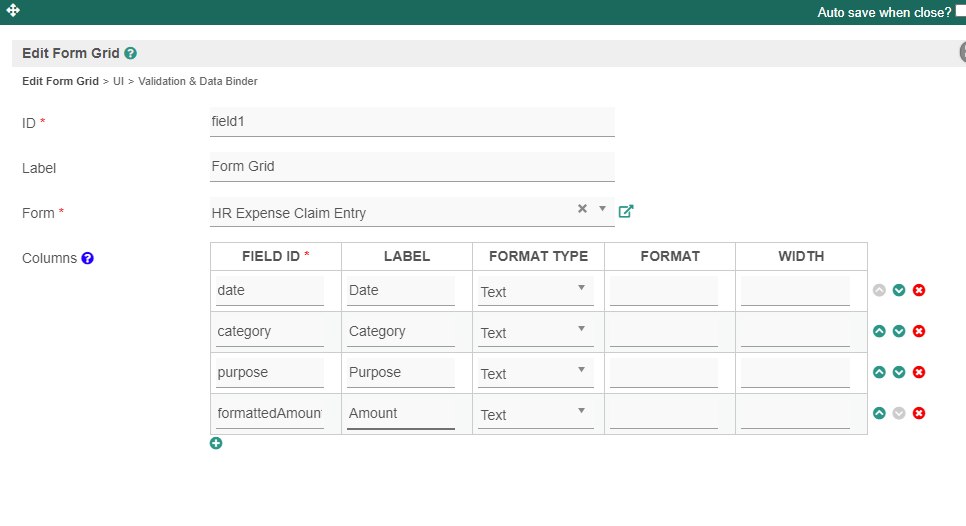The image size is (966, 526).
Task: Add a new column row with plus icon
Action: click(216, 443)
